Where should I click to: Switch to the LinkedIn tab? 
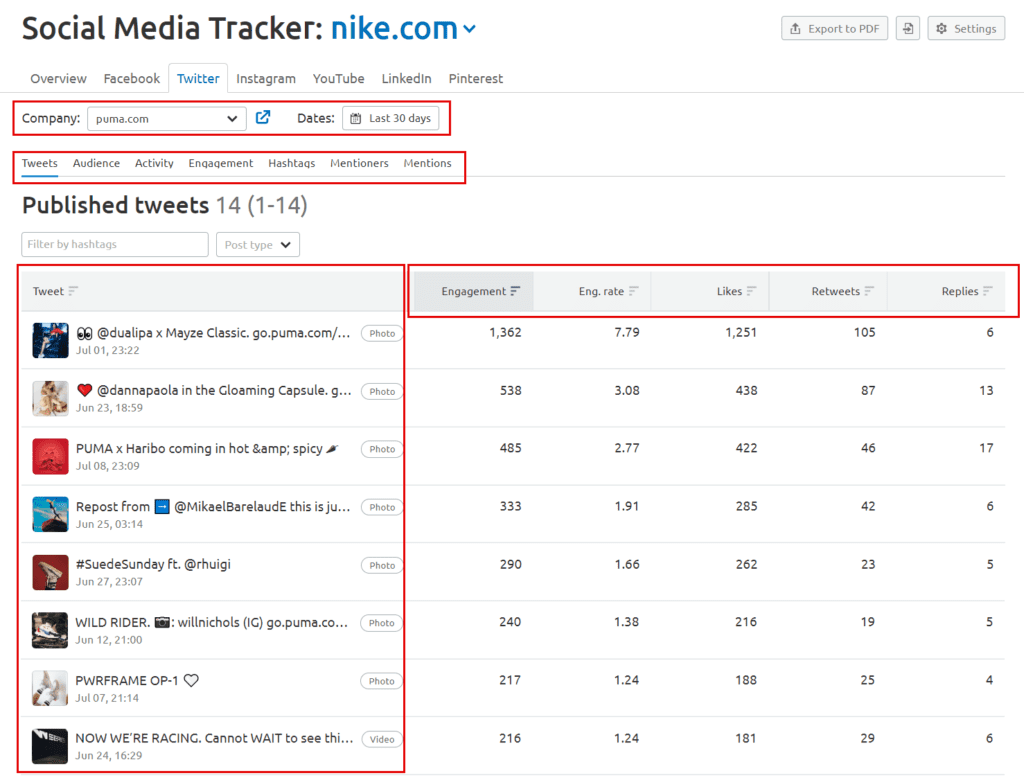pyautogui.click(x=406, y=78)
